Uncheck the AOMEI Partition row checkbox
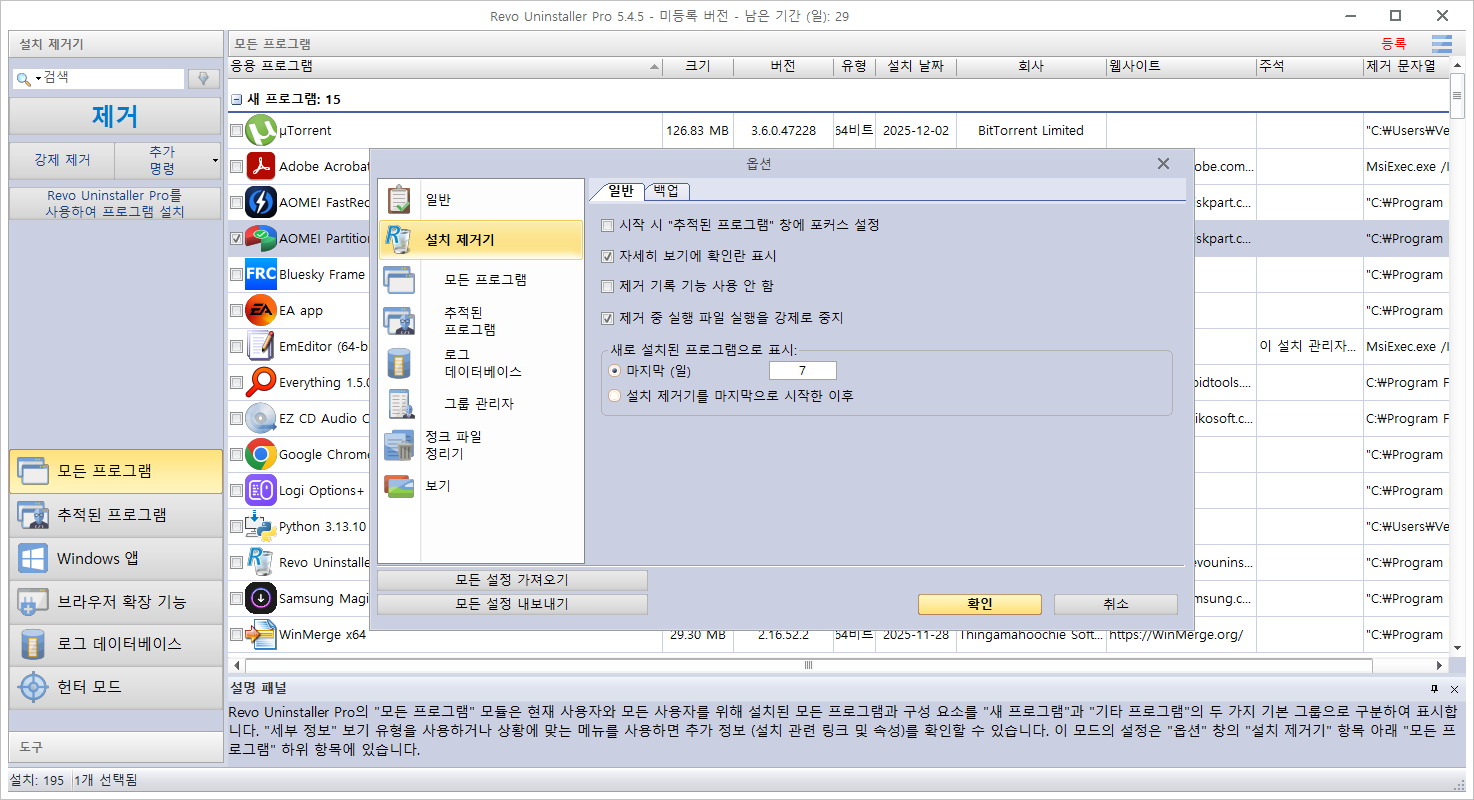Image resolution: width=1474 pixels, height=800 pixels. click(236, 239)
